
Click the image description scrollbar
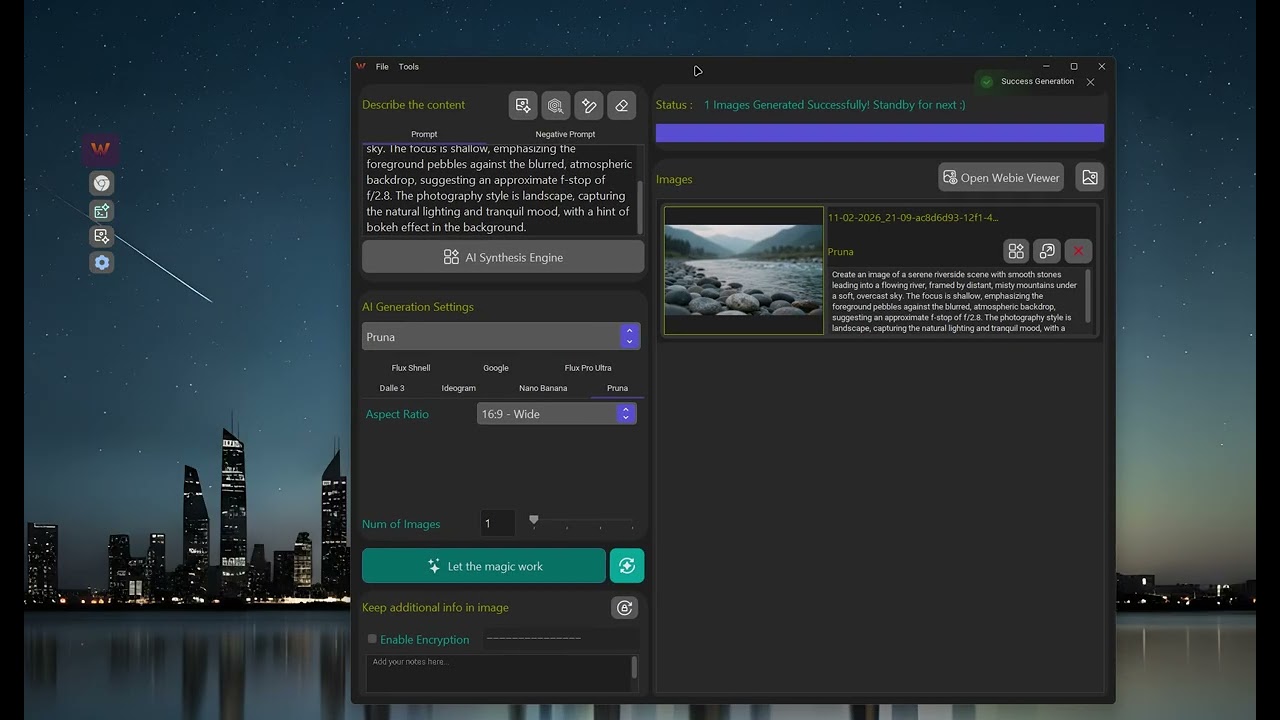tap(1088, 295)
